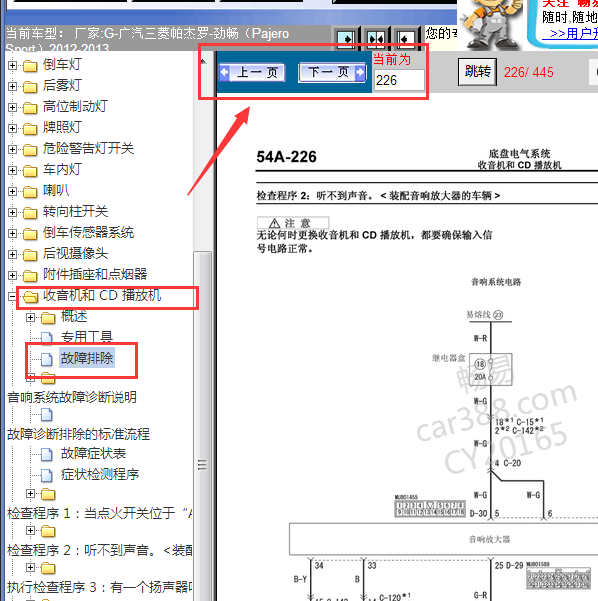Screen dimensions: 598x601
Task: Open the 用户 link in banner
Action: click(582, 34)
